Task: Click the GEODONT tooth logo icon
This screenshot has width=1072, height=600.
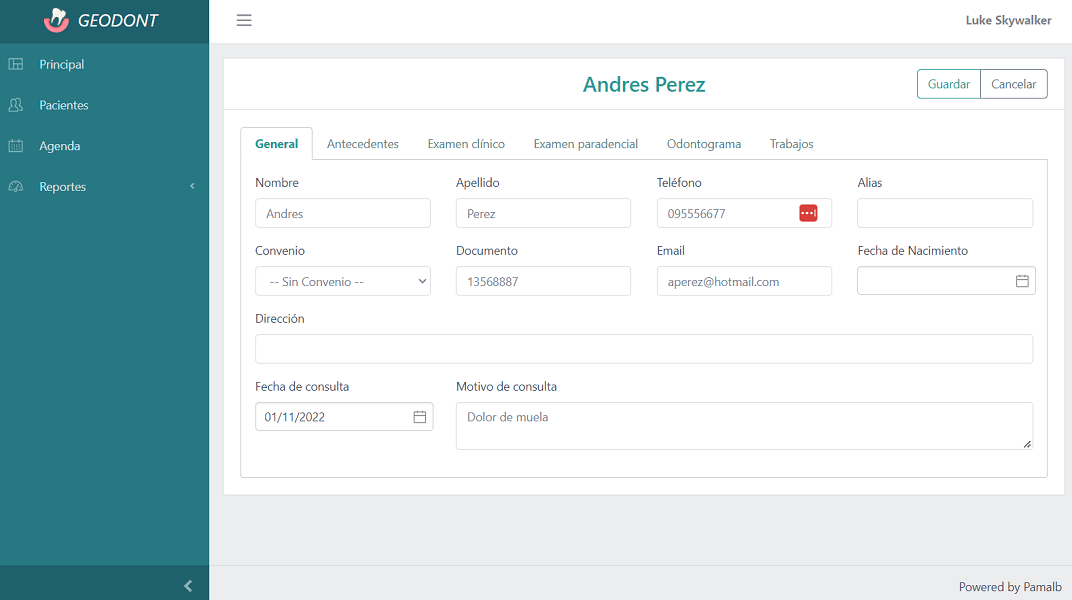Action: tap(57, 20)
